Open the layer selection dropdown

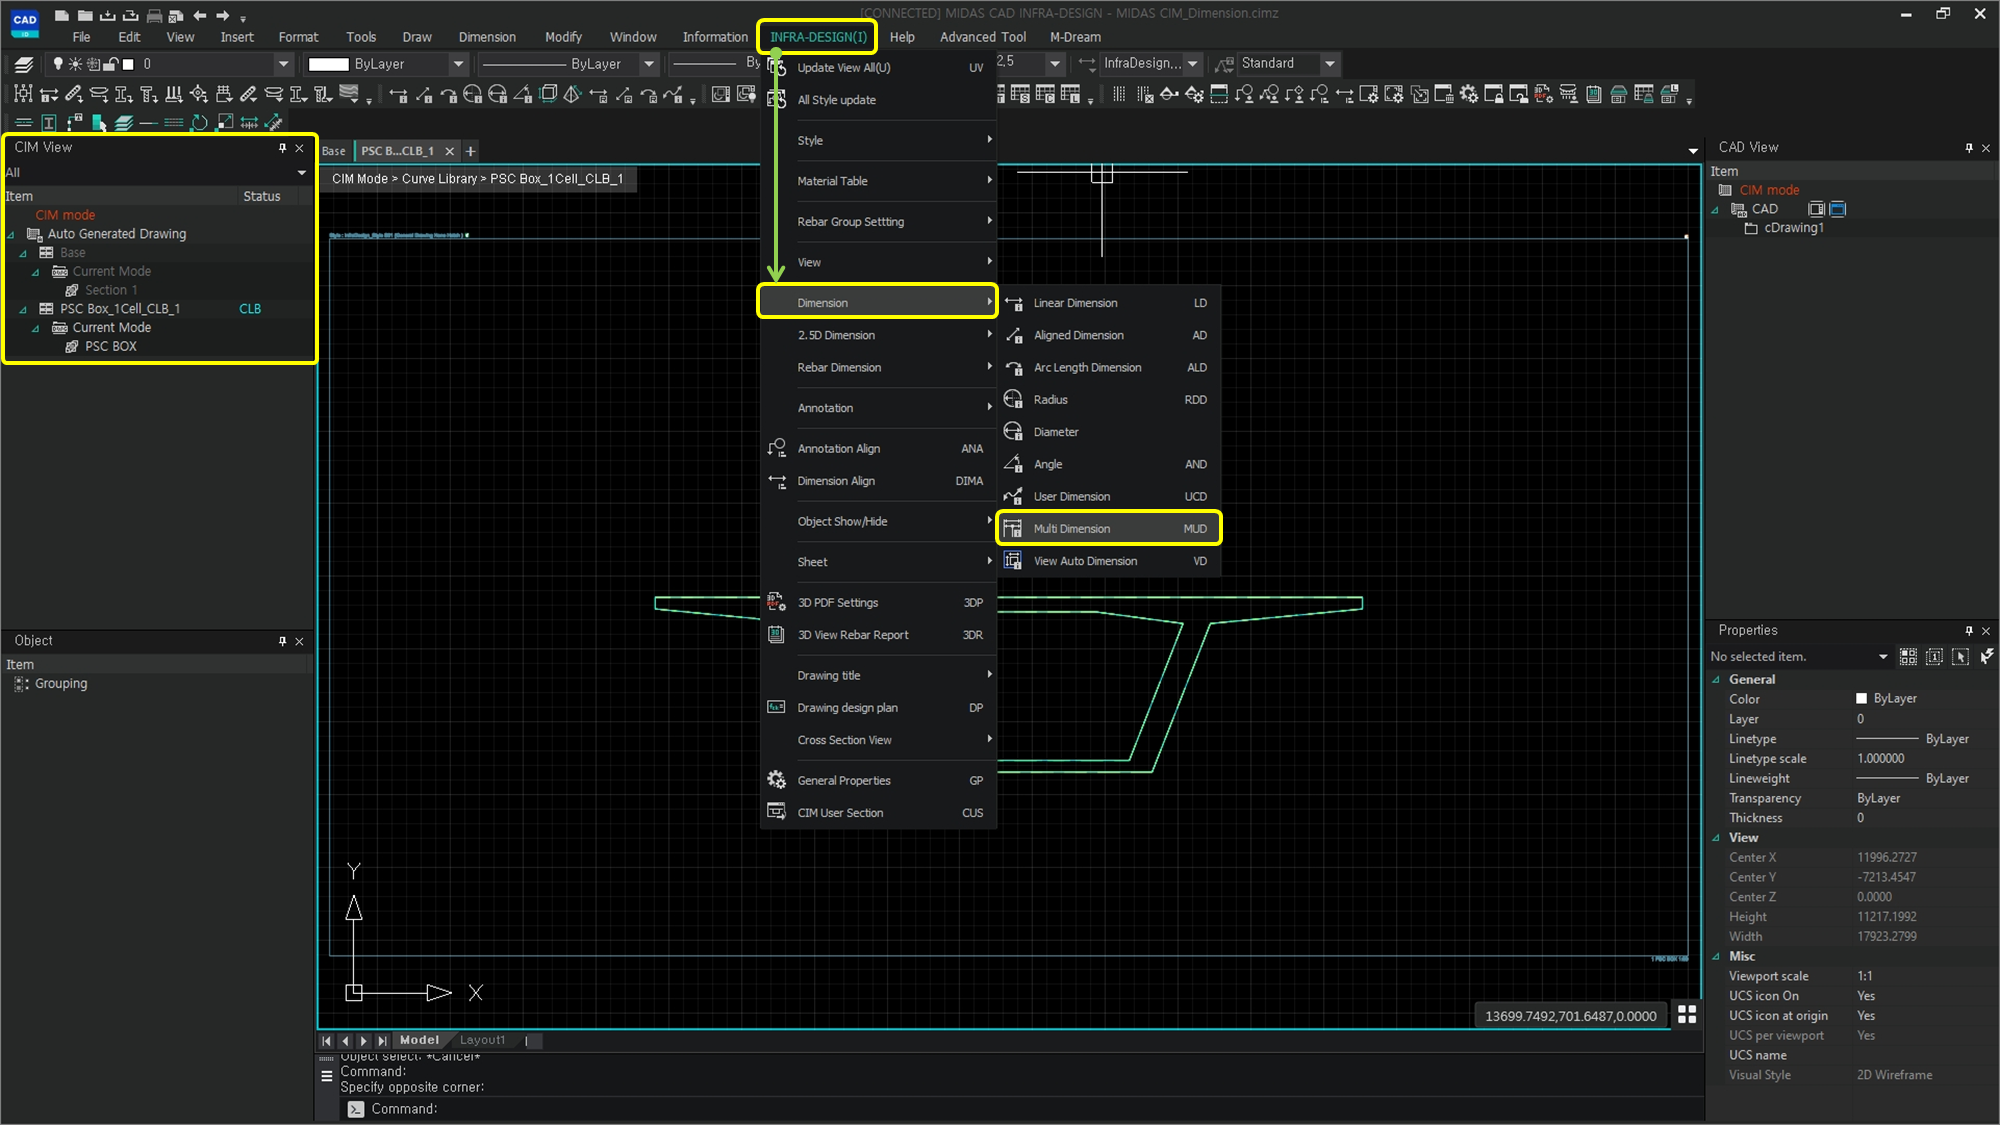(x=283, y=64)
